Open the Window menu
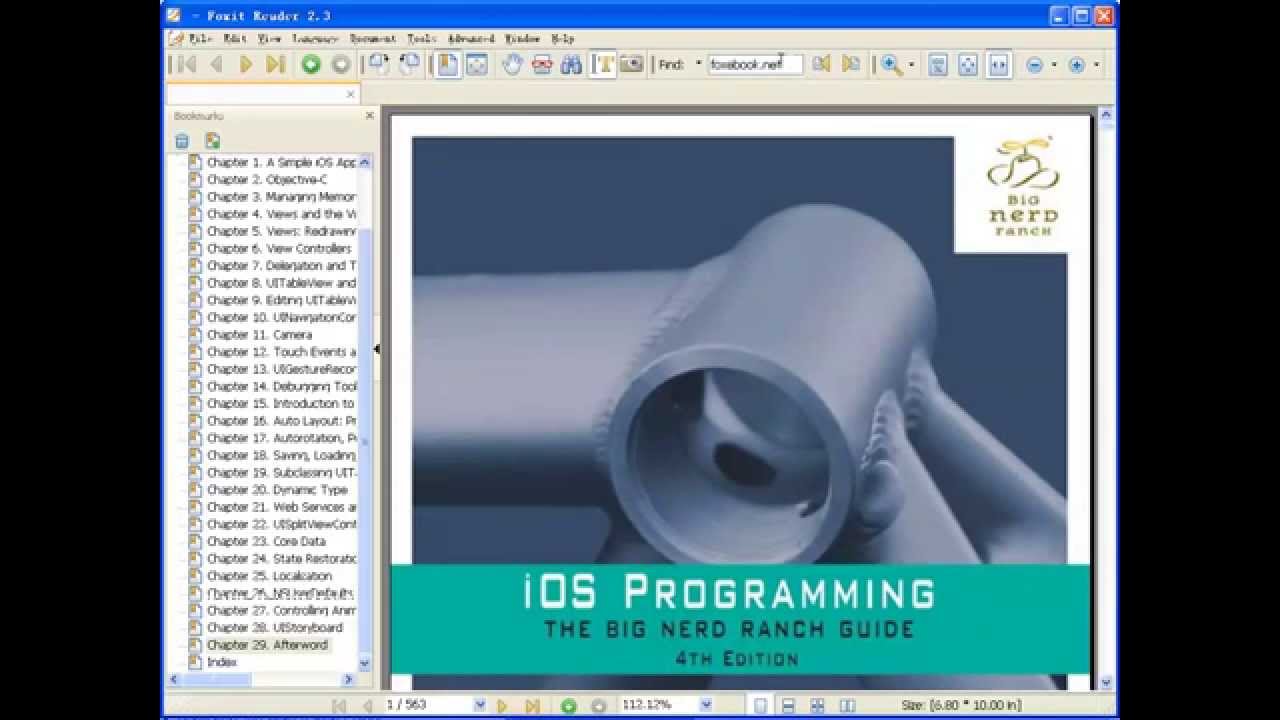The height and width of the screenshot is (720, 1280). tap(522, 38)
